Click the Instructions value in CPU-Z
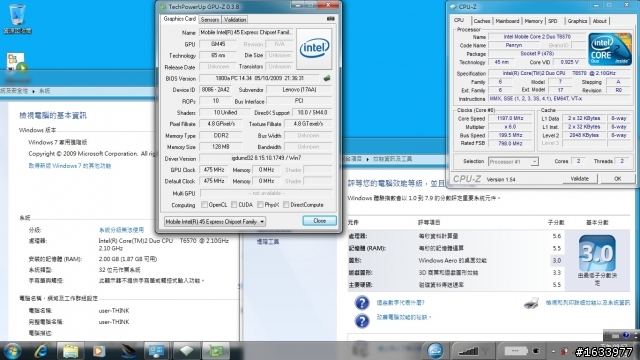This screenshot has height=360, width=640. 559,99
